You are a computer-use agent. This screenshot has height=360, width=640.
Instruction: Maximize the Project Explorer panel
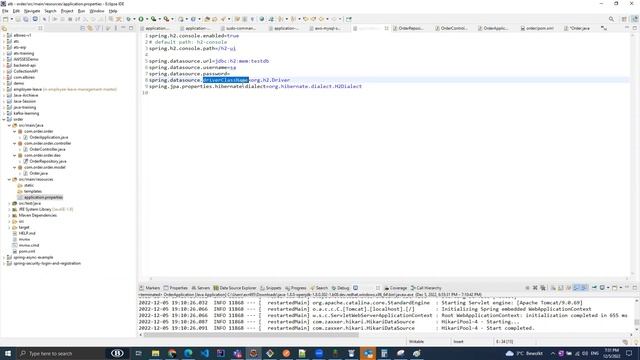coord(131,28)
